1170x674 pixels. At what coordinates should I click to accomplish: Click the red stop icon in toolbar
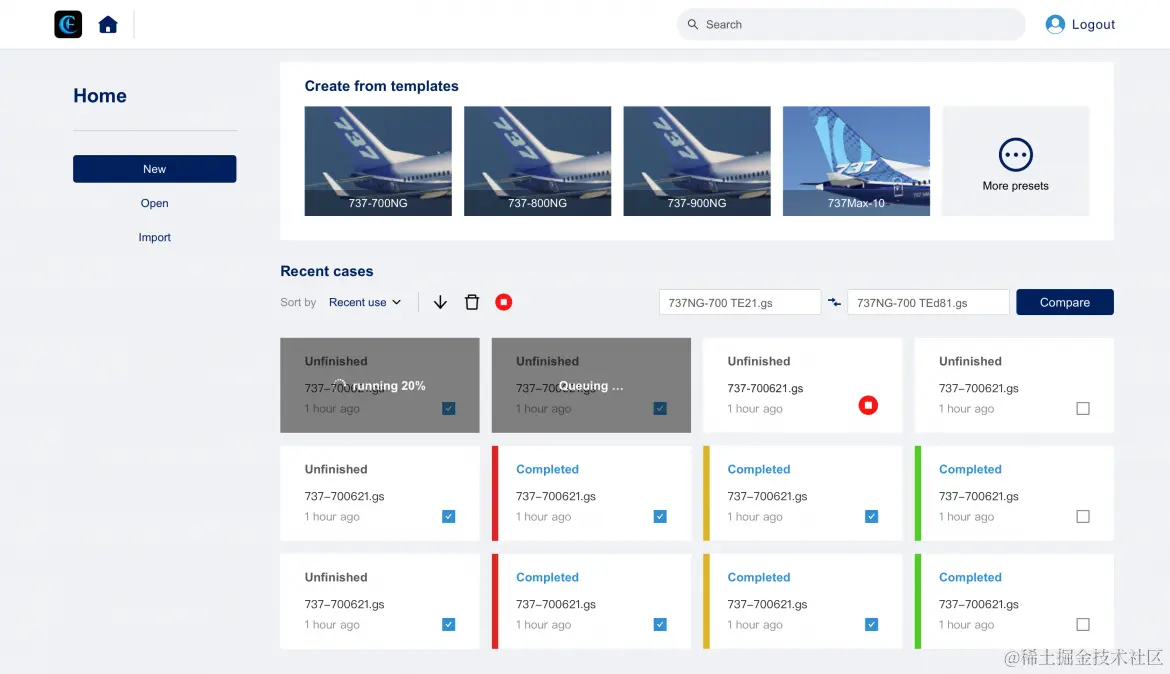tap(504, 302)
